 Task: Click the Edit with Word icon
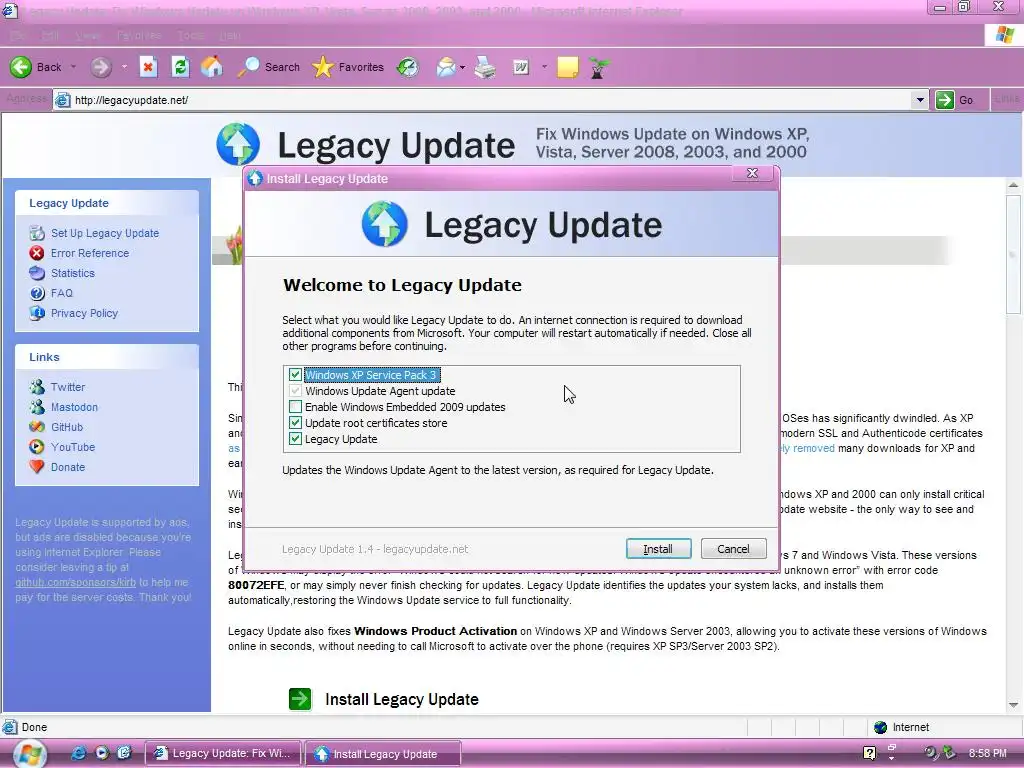(520, 67)
